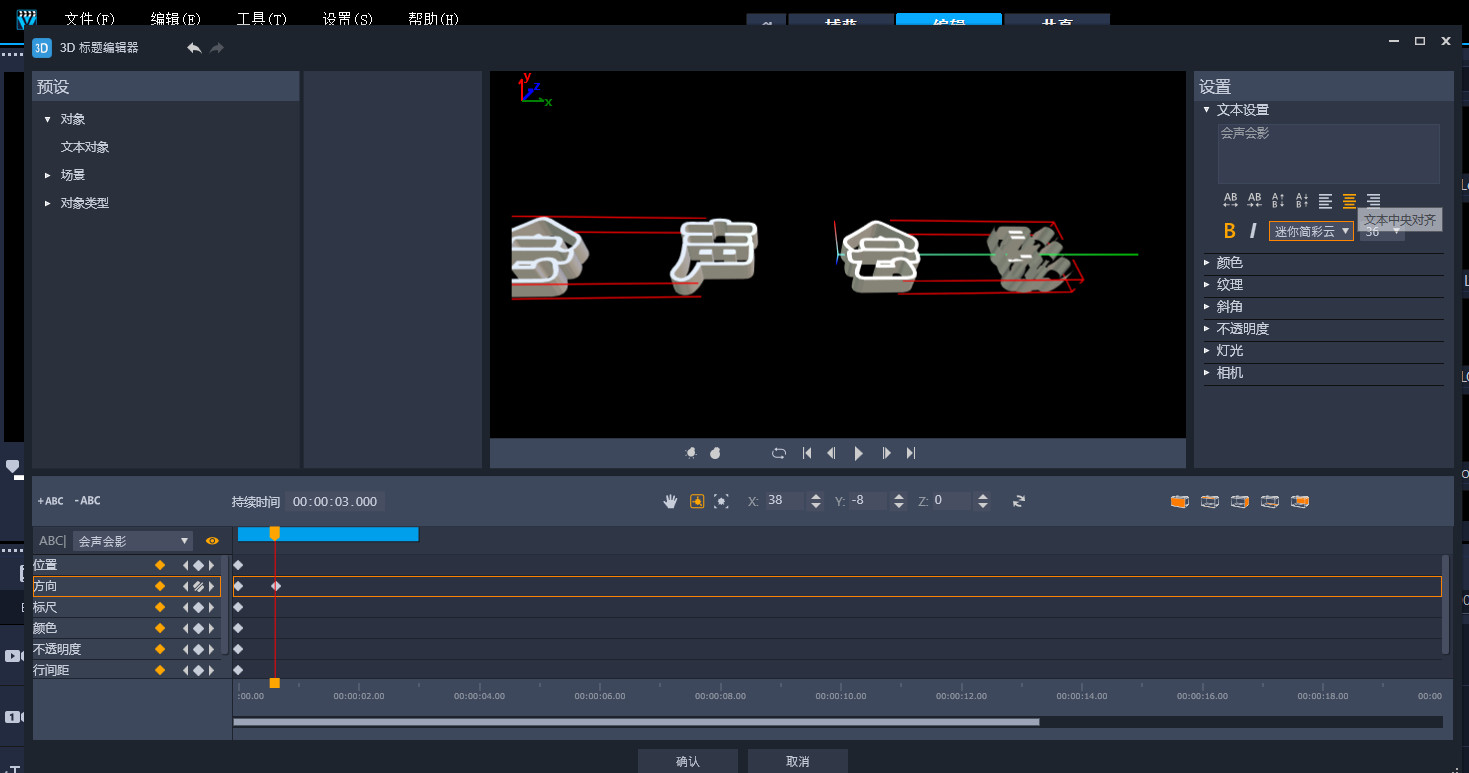This screenshot has height=773, width=1469.
Task: Toggle orange keyframe diamond for 方向 row
Action: pos(159,586)
